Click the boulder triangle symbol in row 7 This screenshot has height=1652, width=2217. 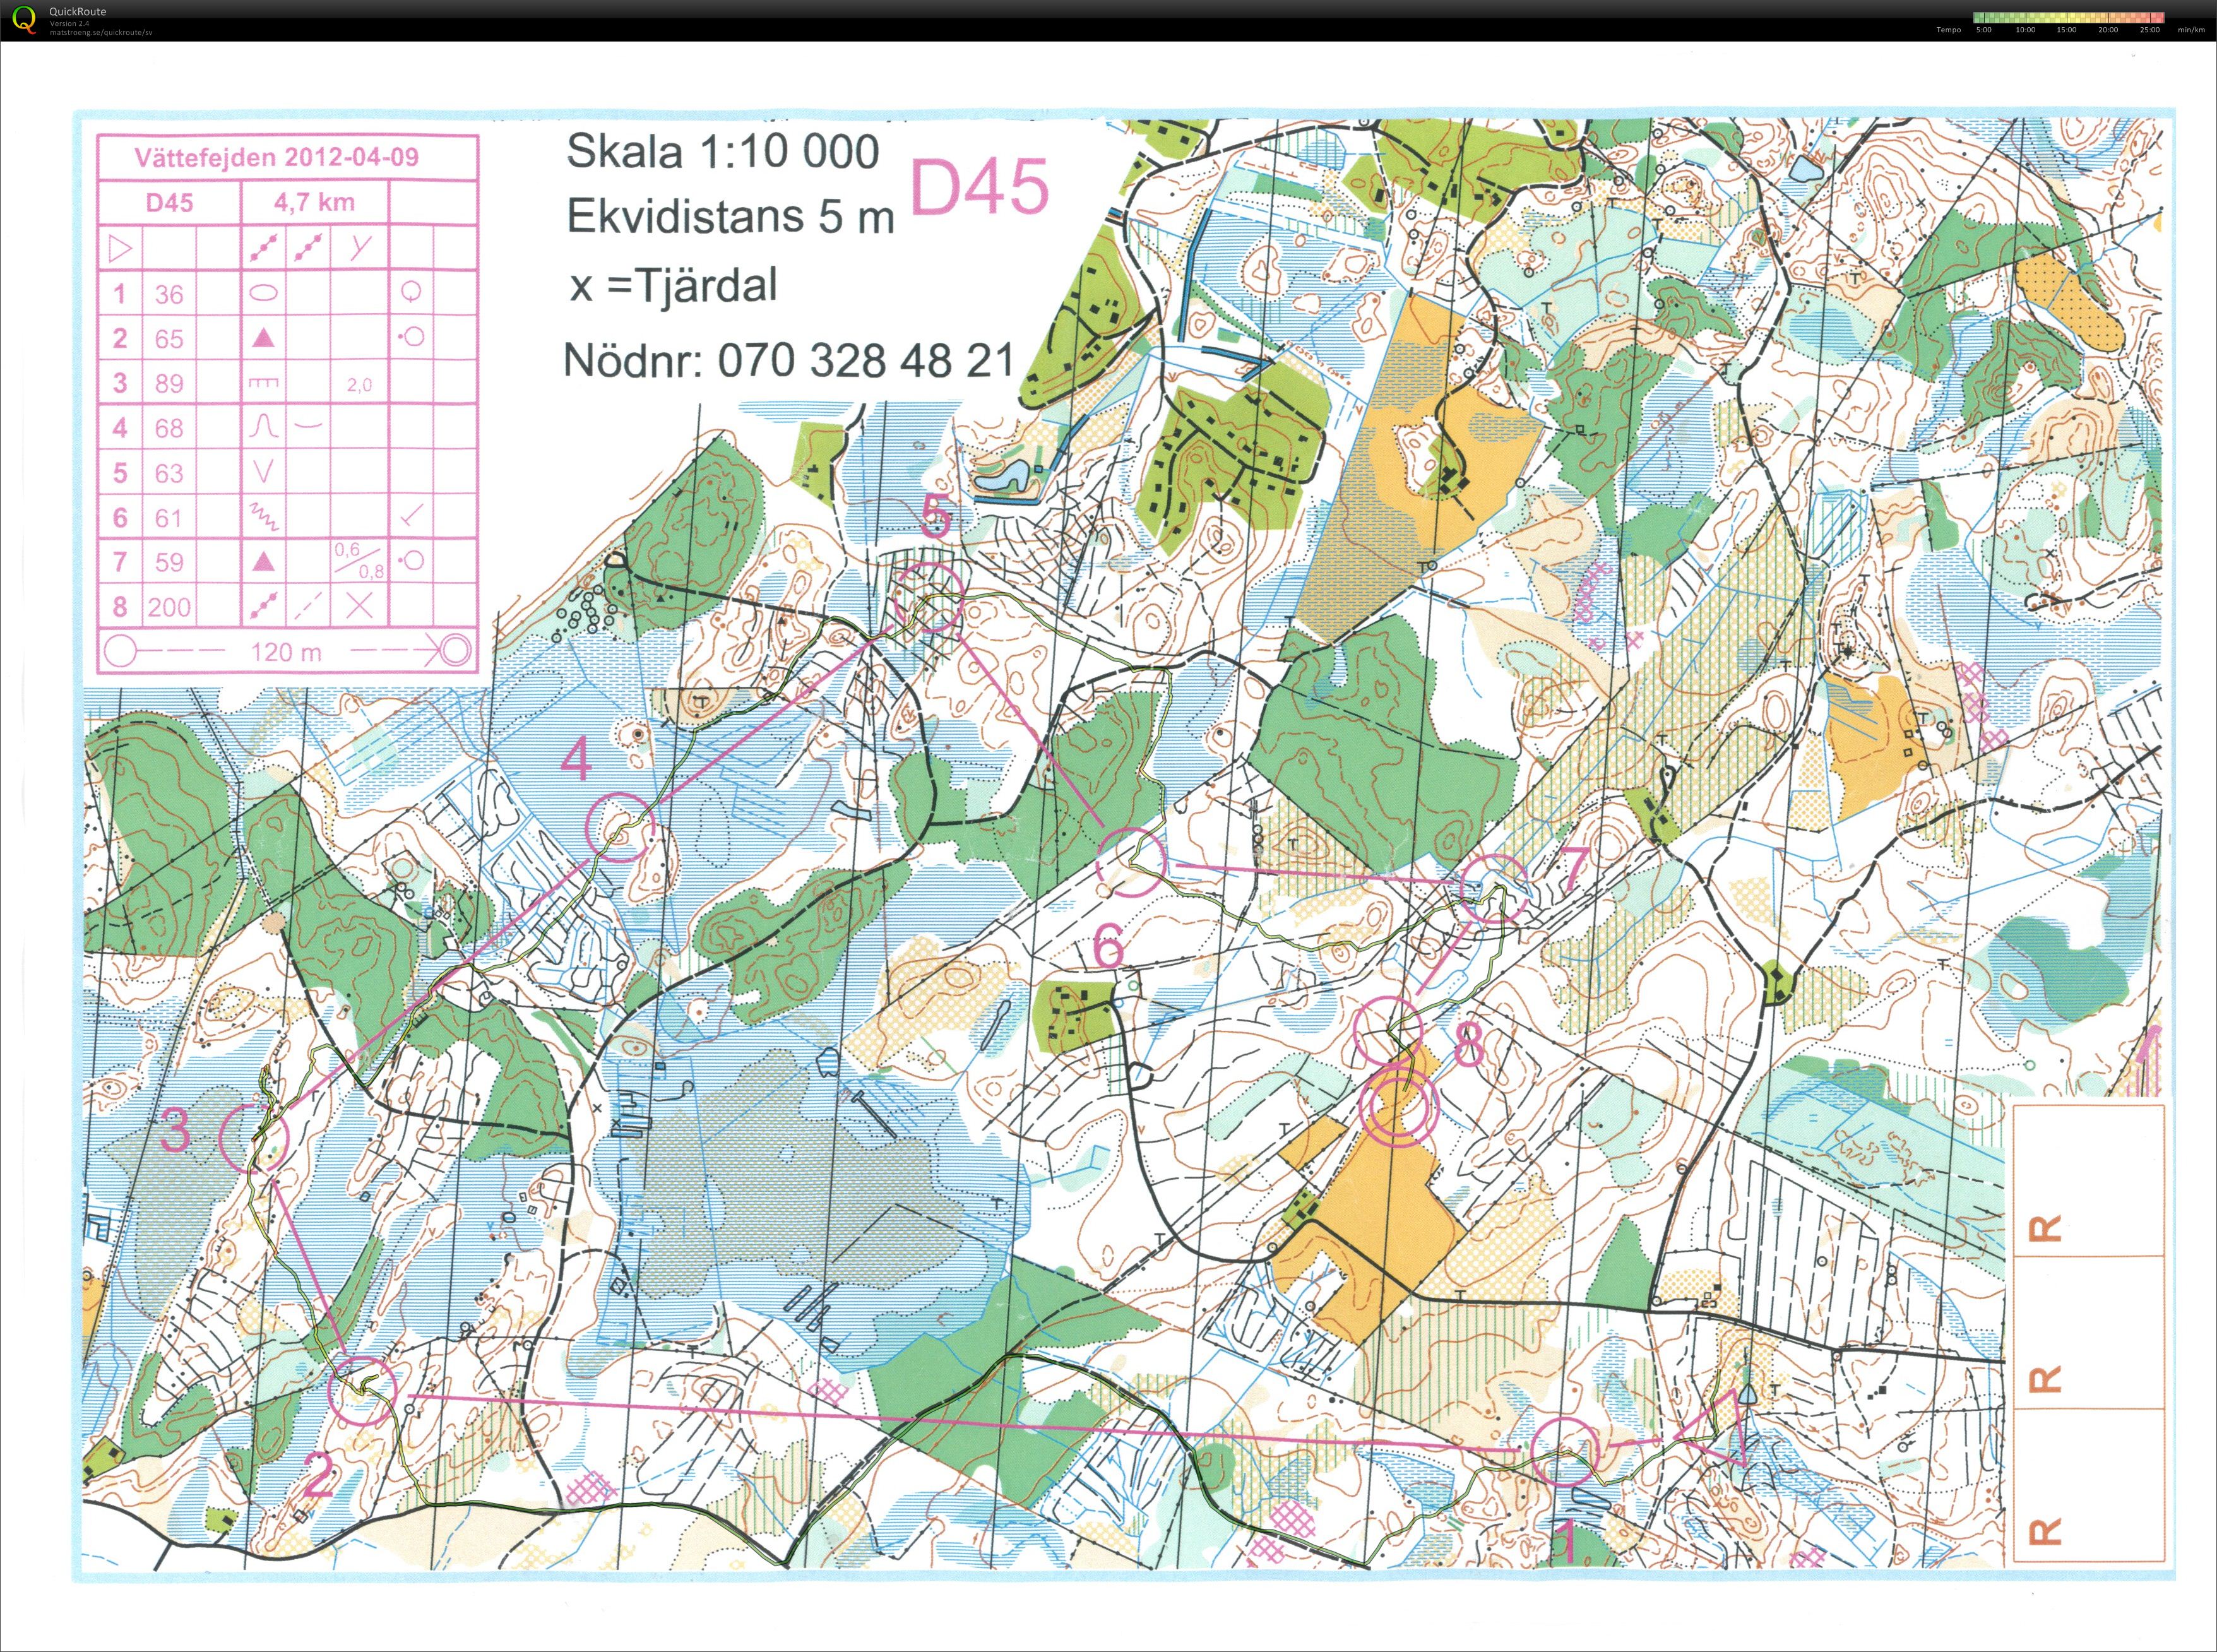(264, 562)
